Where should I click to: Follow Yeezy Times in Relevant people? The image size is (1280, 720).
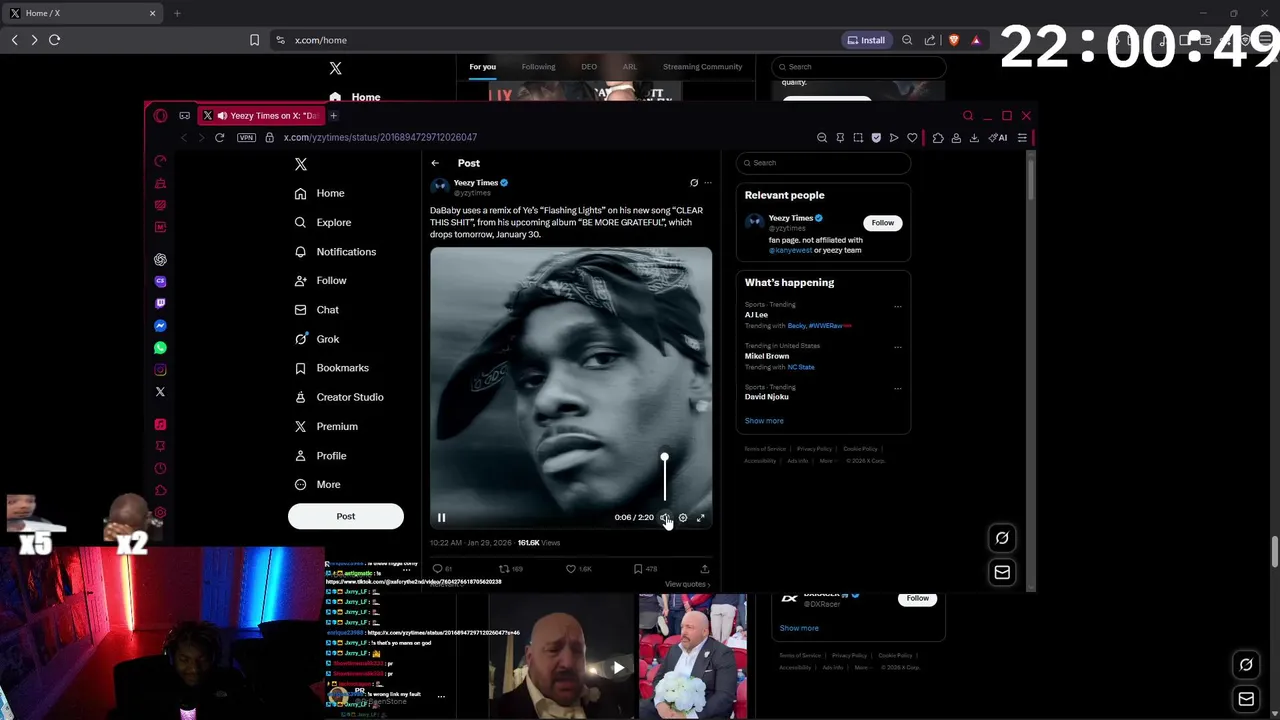(x=882, y=223)
